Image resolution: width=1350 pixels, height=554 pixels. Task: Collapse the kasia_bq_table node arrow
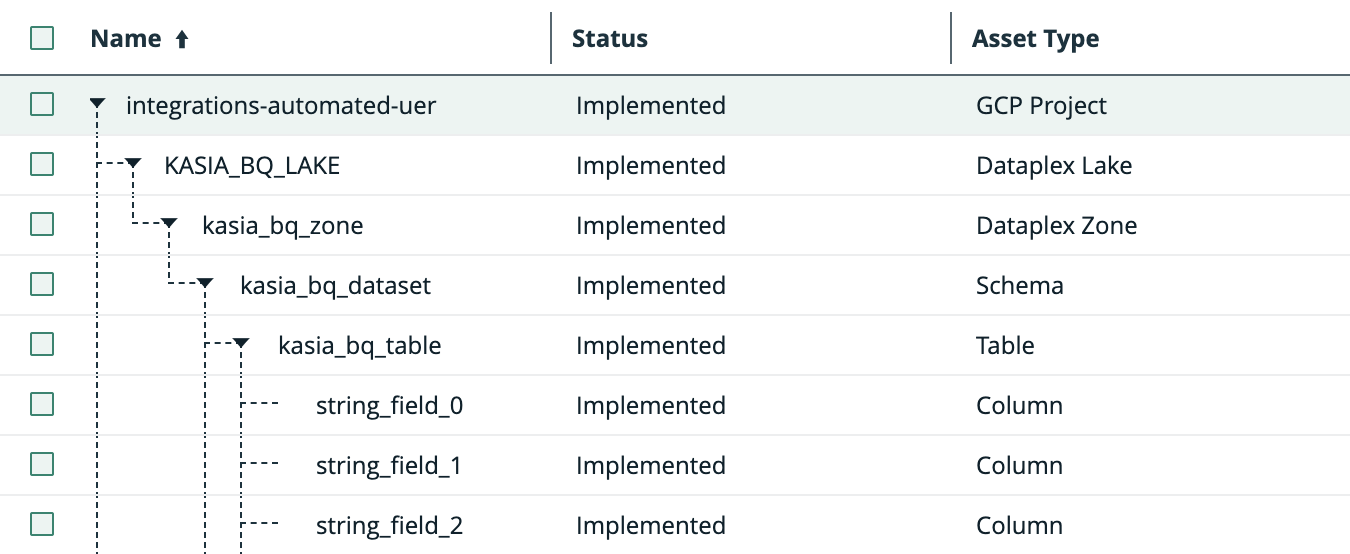(x=241, y=344)
